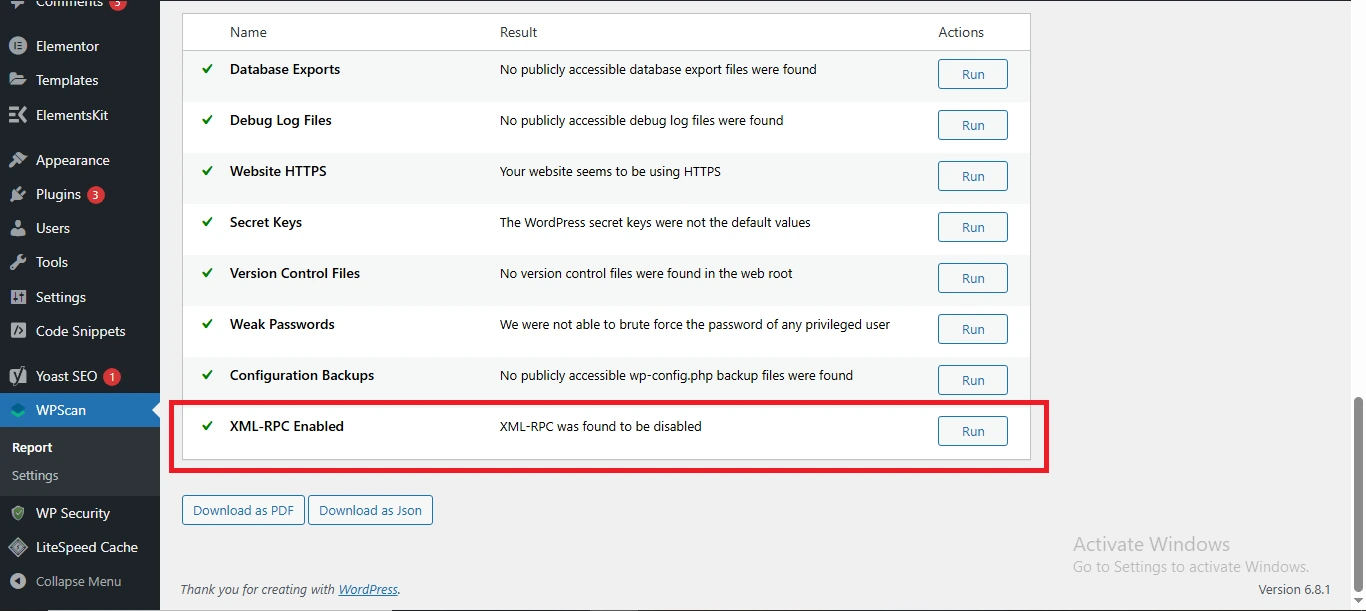Image resolution: width=1366 pixels, height=611 pixels.
Task: Click the Templates folder icon
Action: pyautogui.click(x=17, y=80)
